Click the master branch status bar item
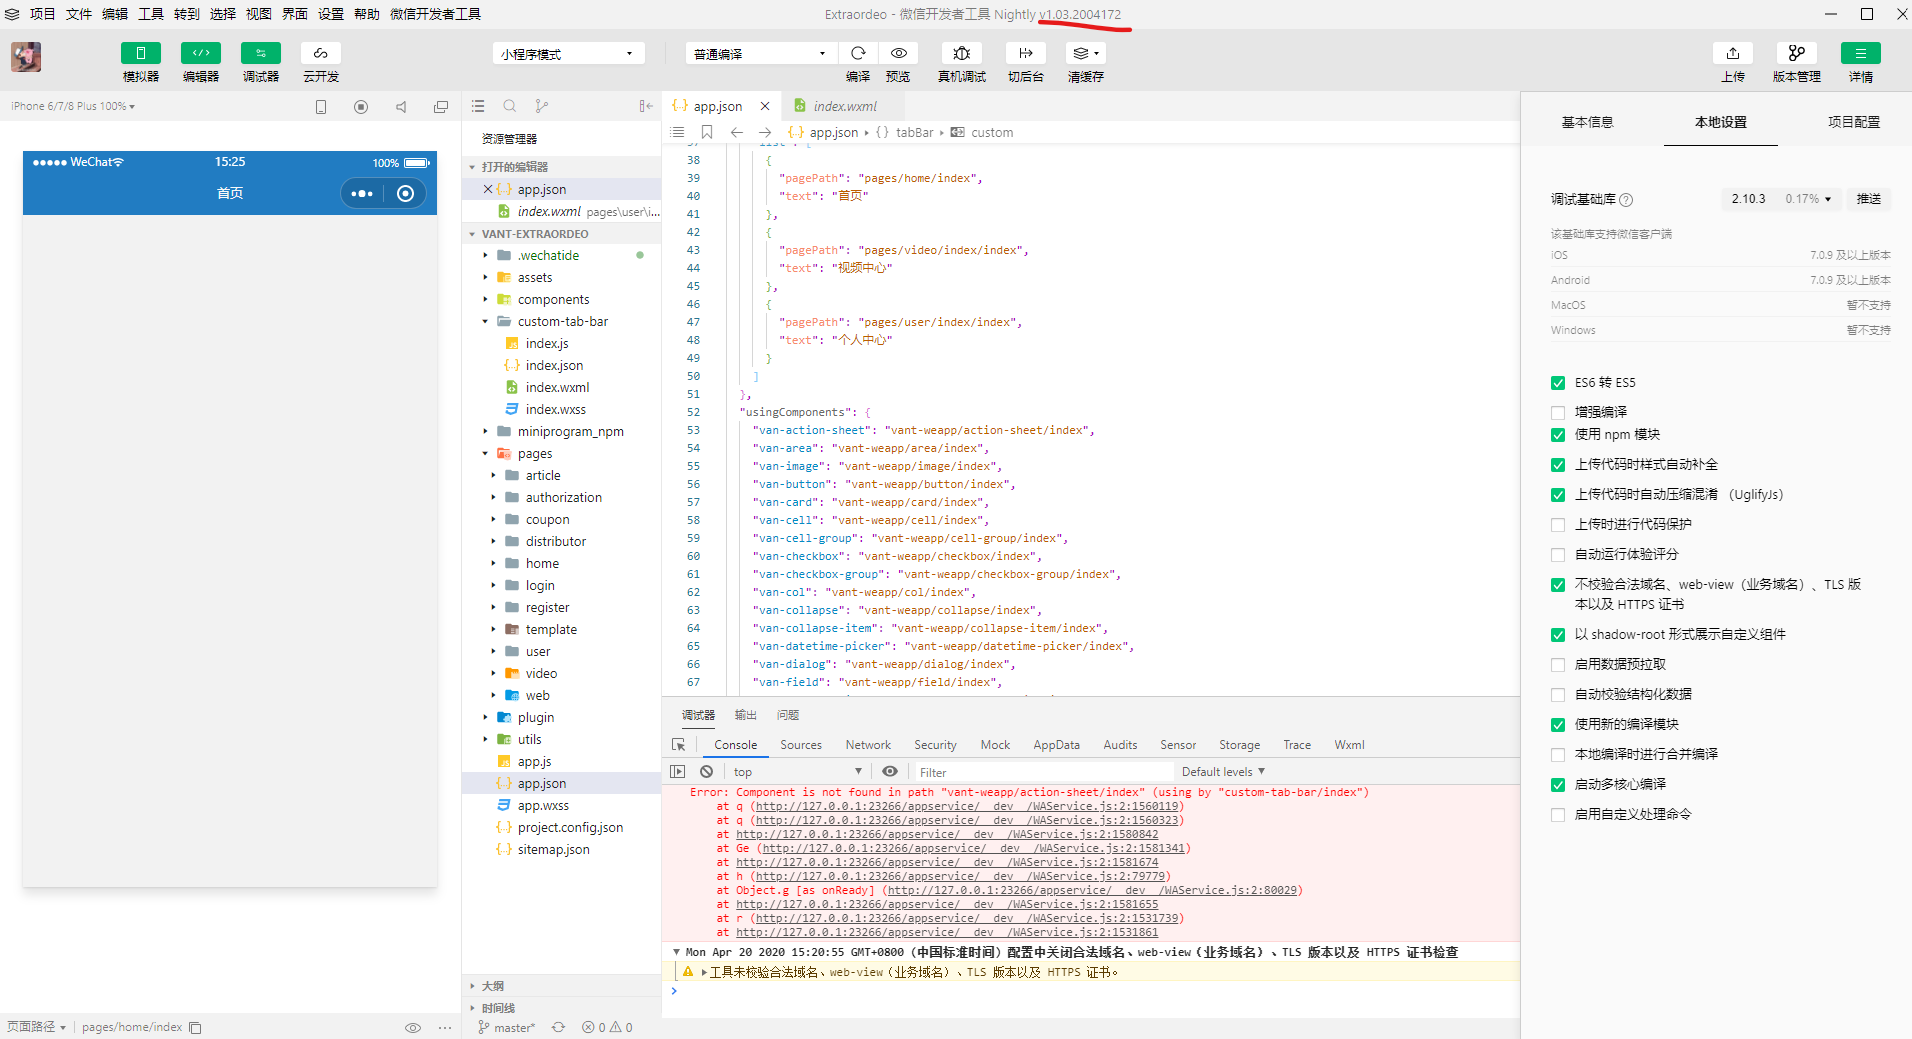Viewport: 1912px width, 1039px height. coord(507,1027)
